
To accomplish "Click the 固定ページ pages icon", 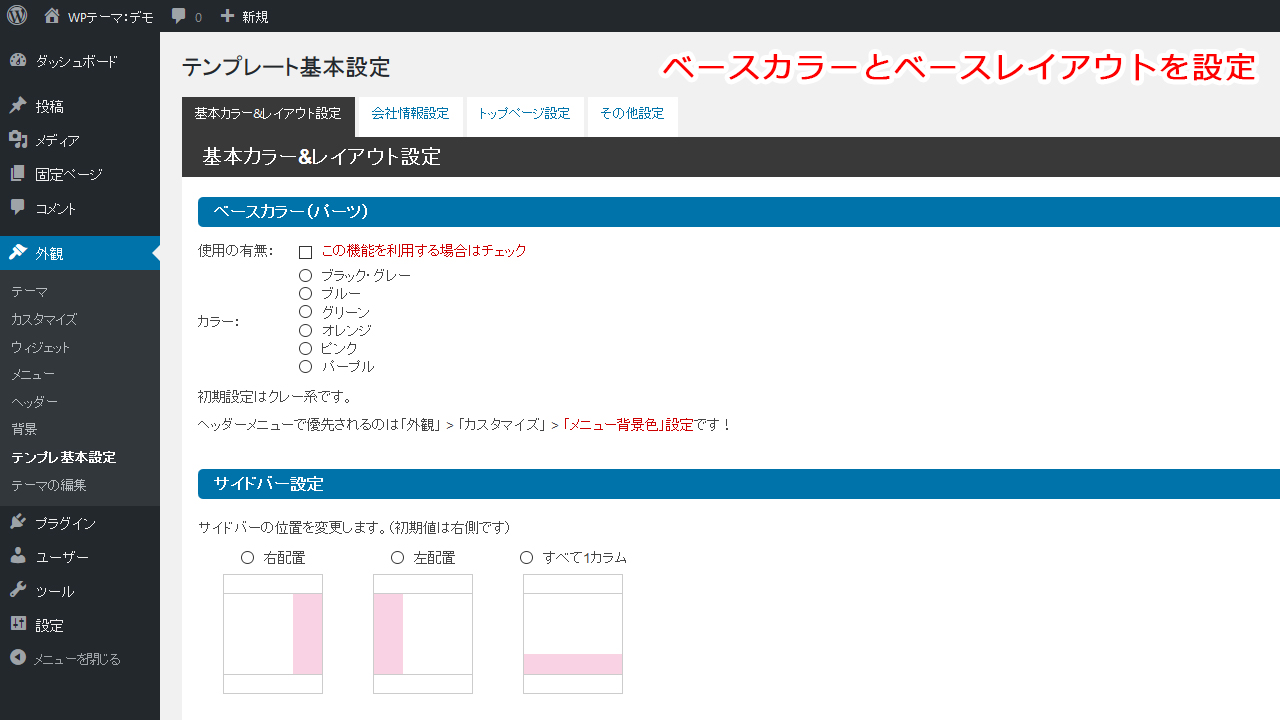I will point(18,173).
